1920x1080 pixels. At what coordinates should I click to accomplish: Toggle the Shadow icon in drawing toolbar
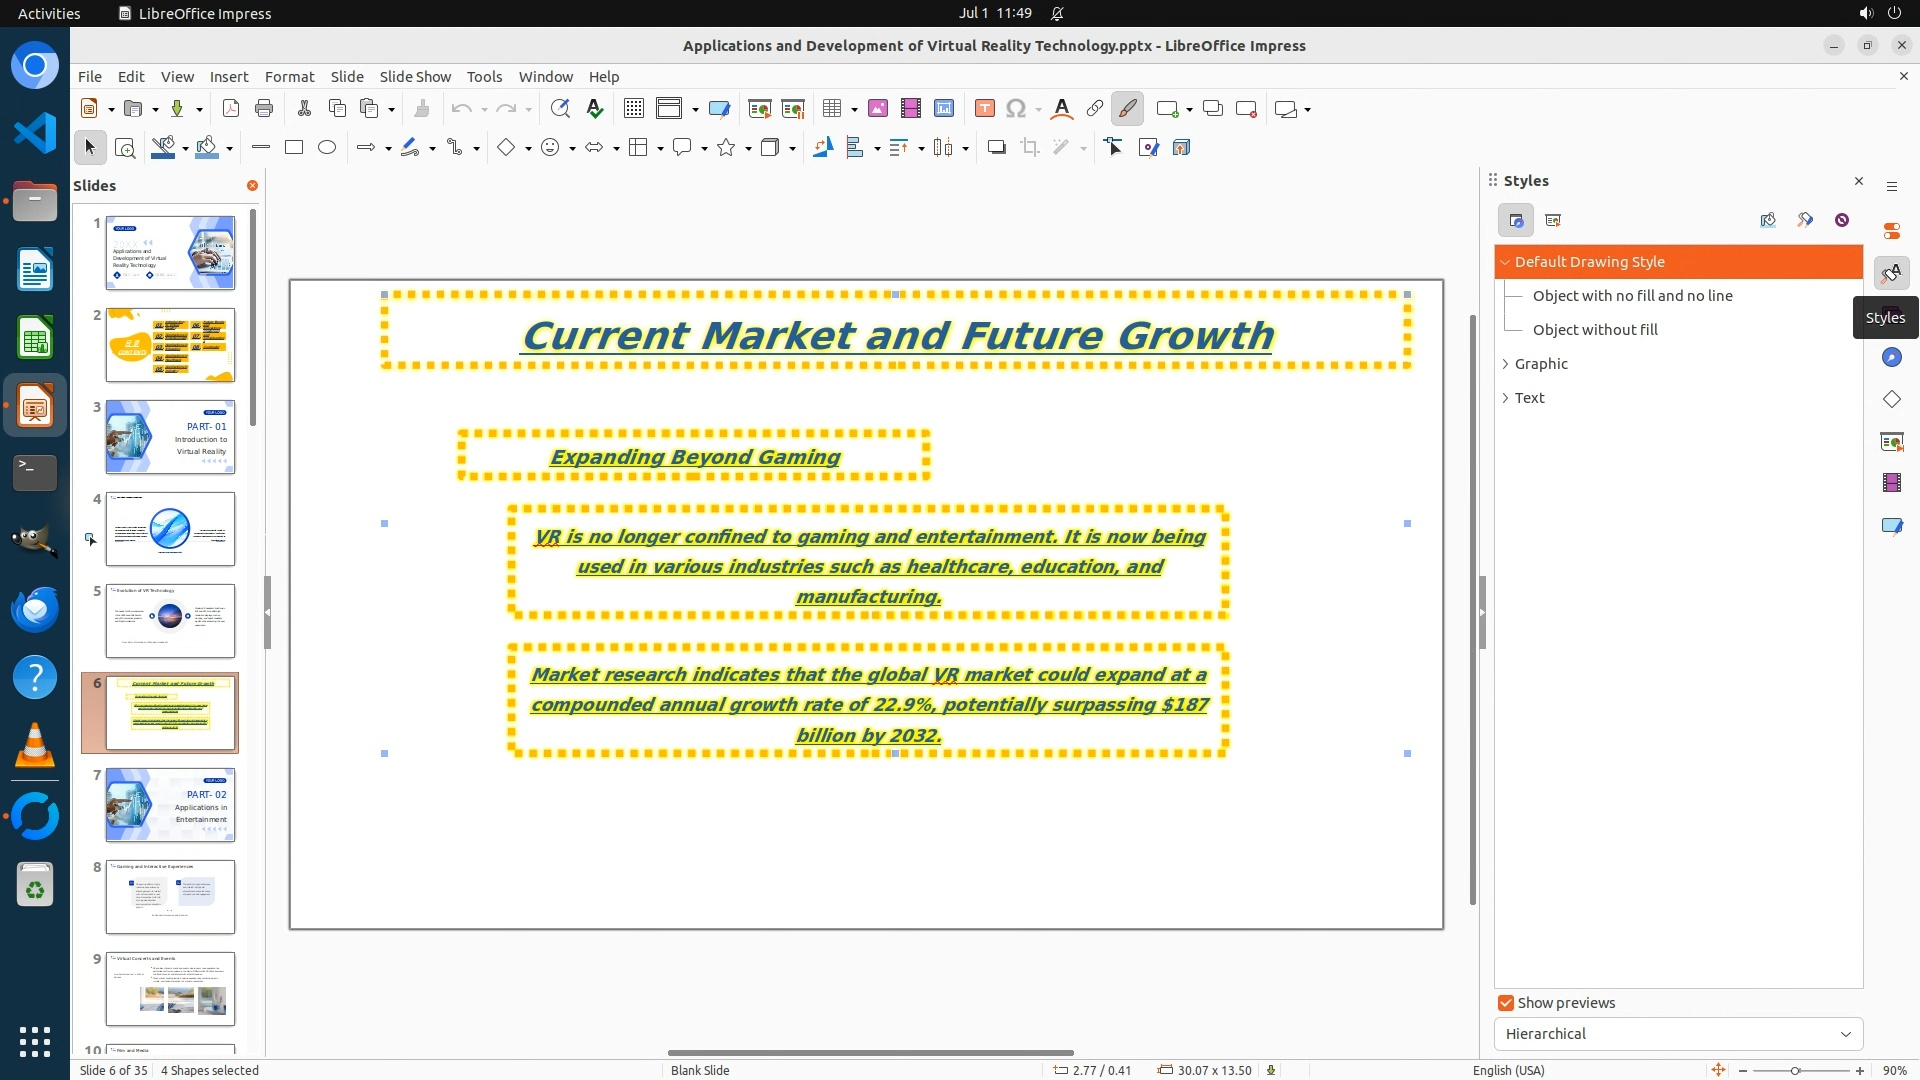pyautogui.click(x=996, y=148)
